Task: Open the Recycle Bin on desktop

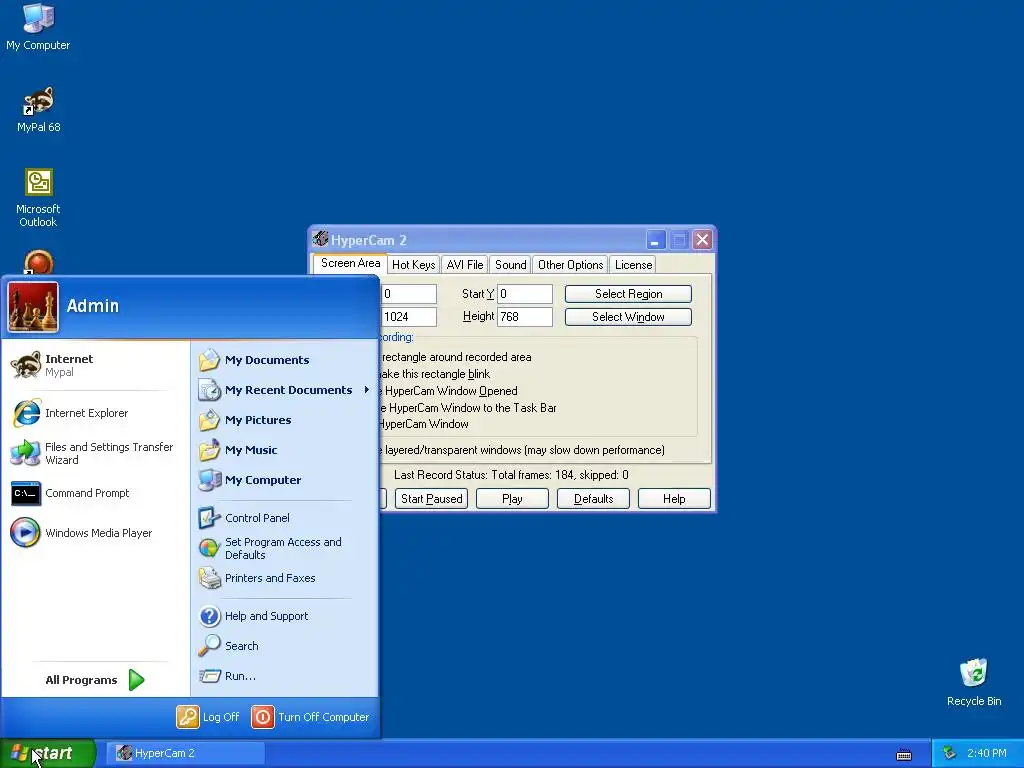Action: 974,682
